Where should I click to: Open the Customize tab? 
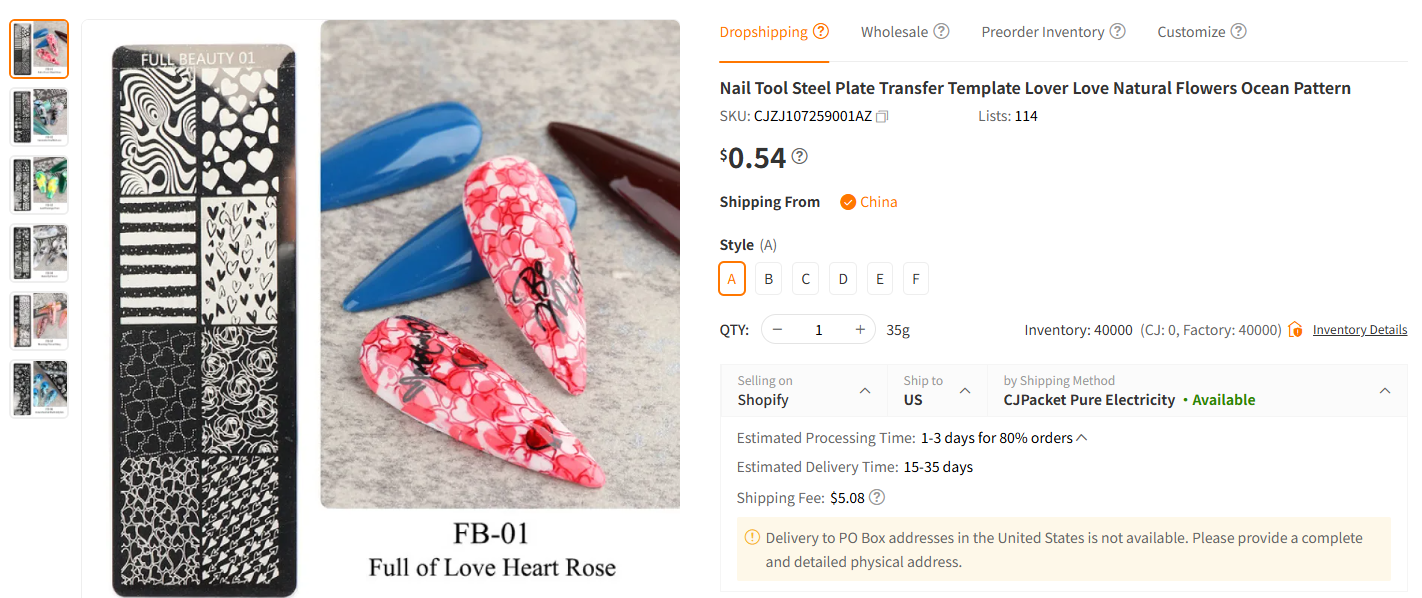(1191, 32)
